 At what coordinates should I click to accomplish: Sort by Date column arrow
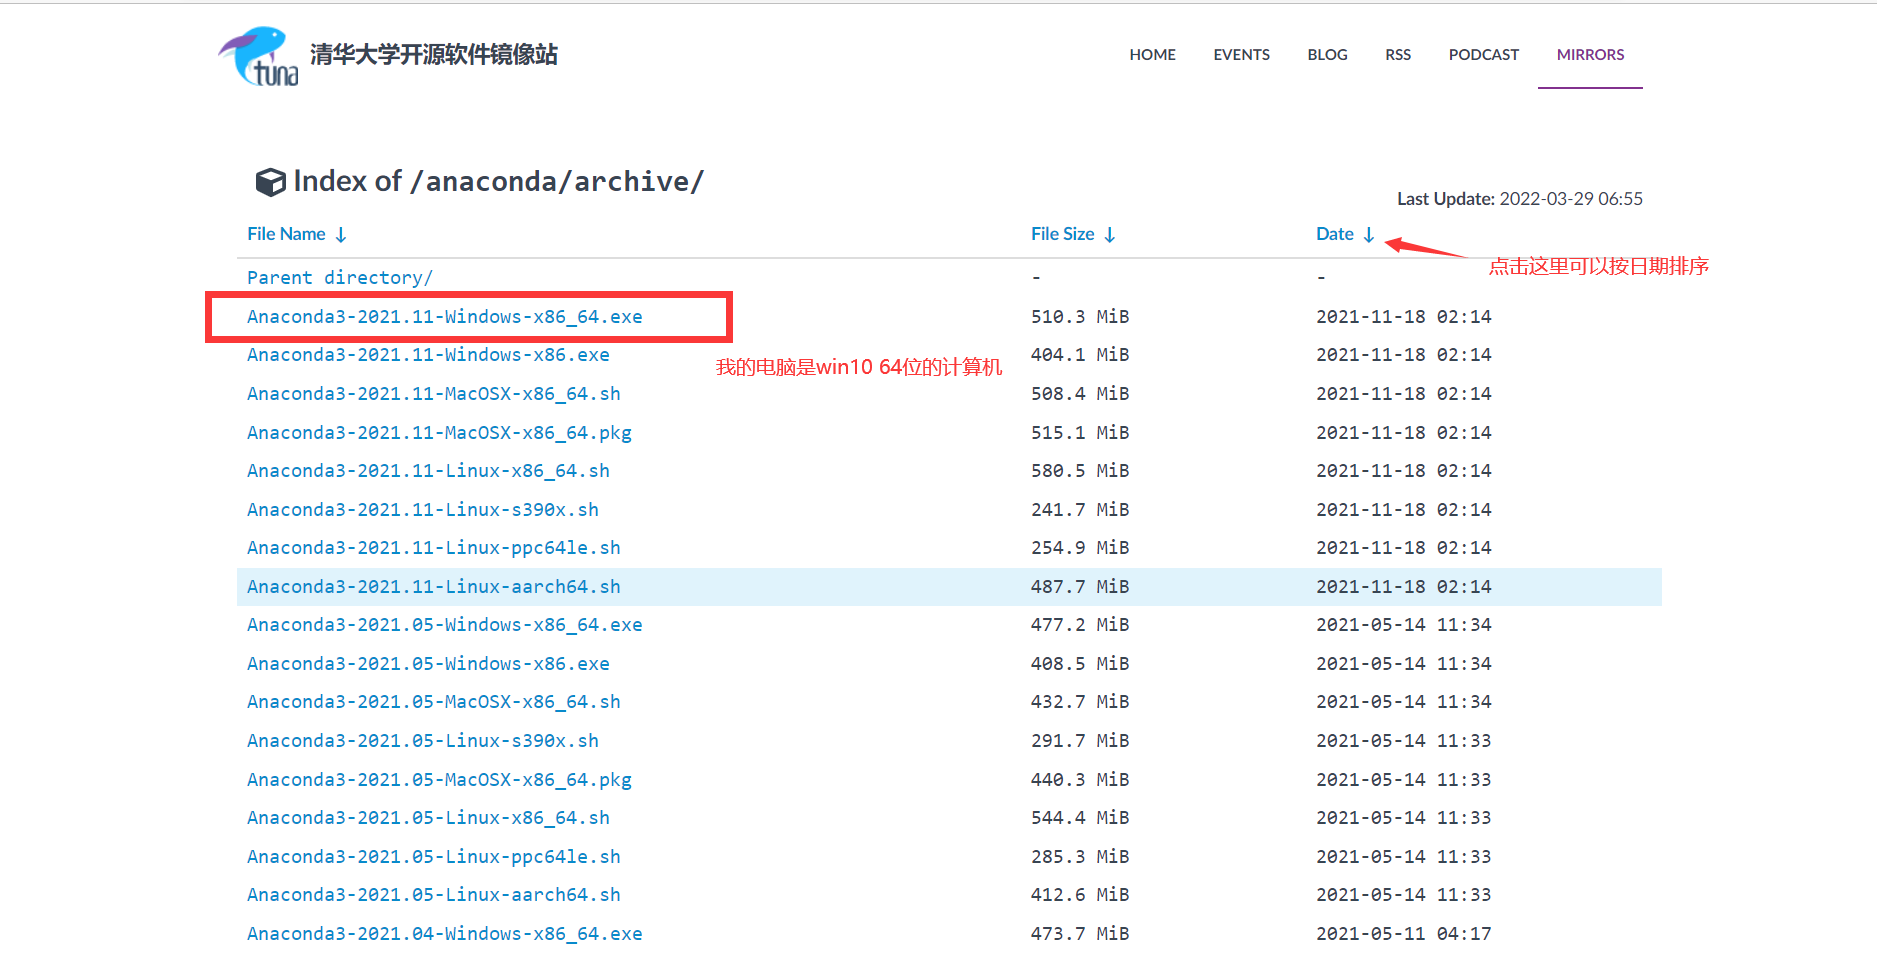tap(1369, 234)
